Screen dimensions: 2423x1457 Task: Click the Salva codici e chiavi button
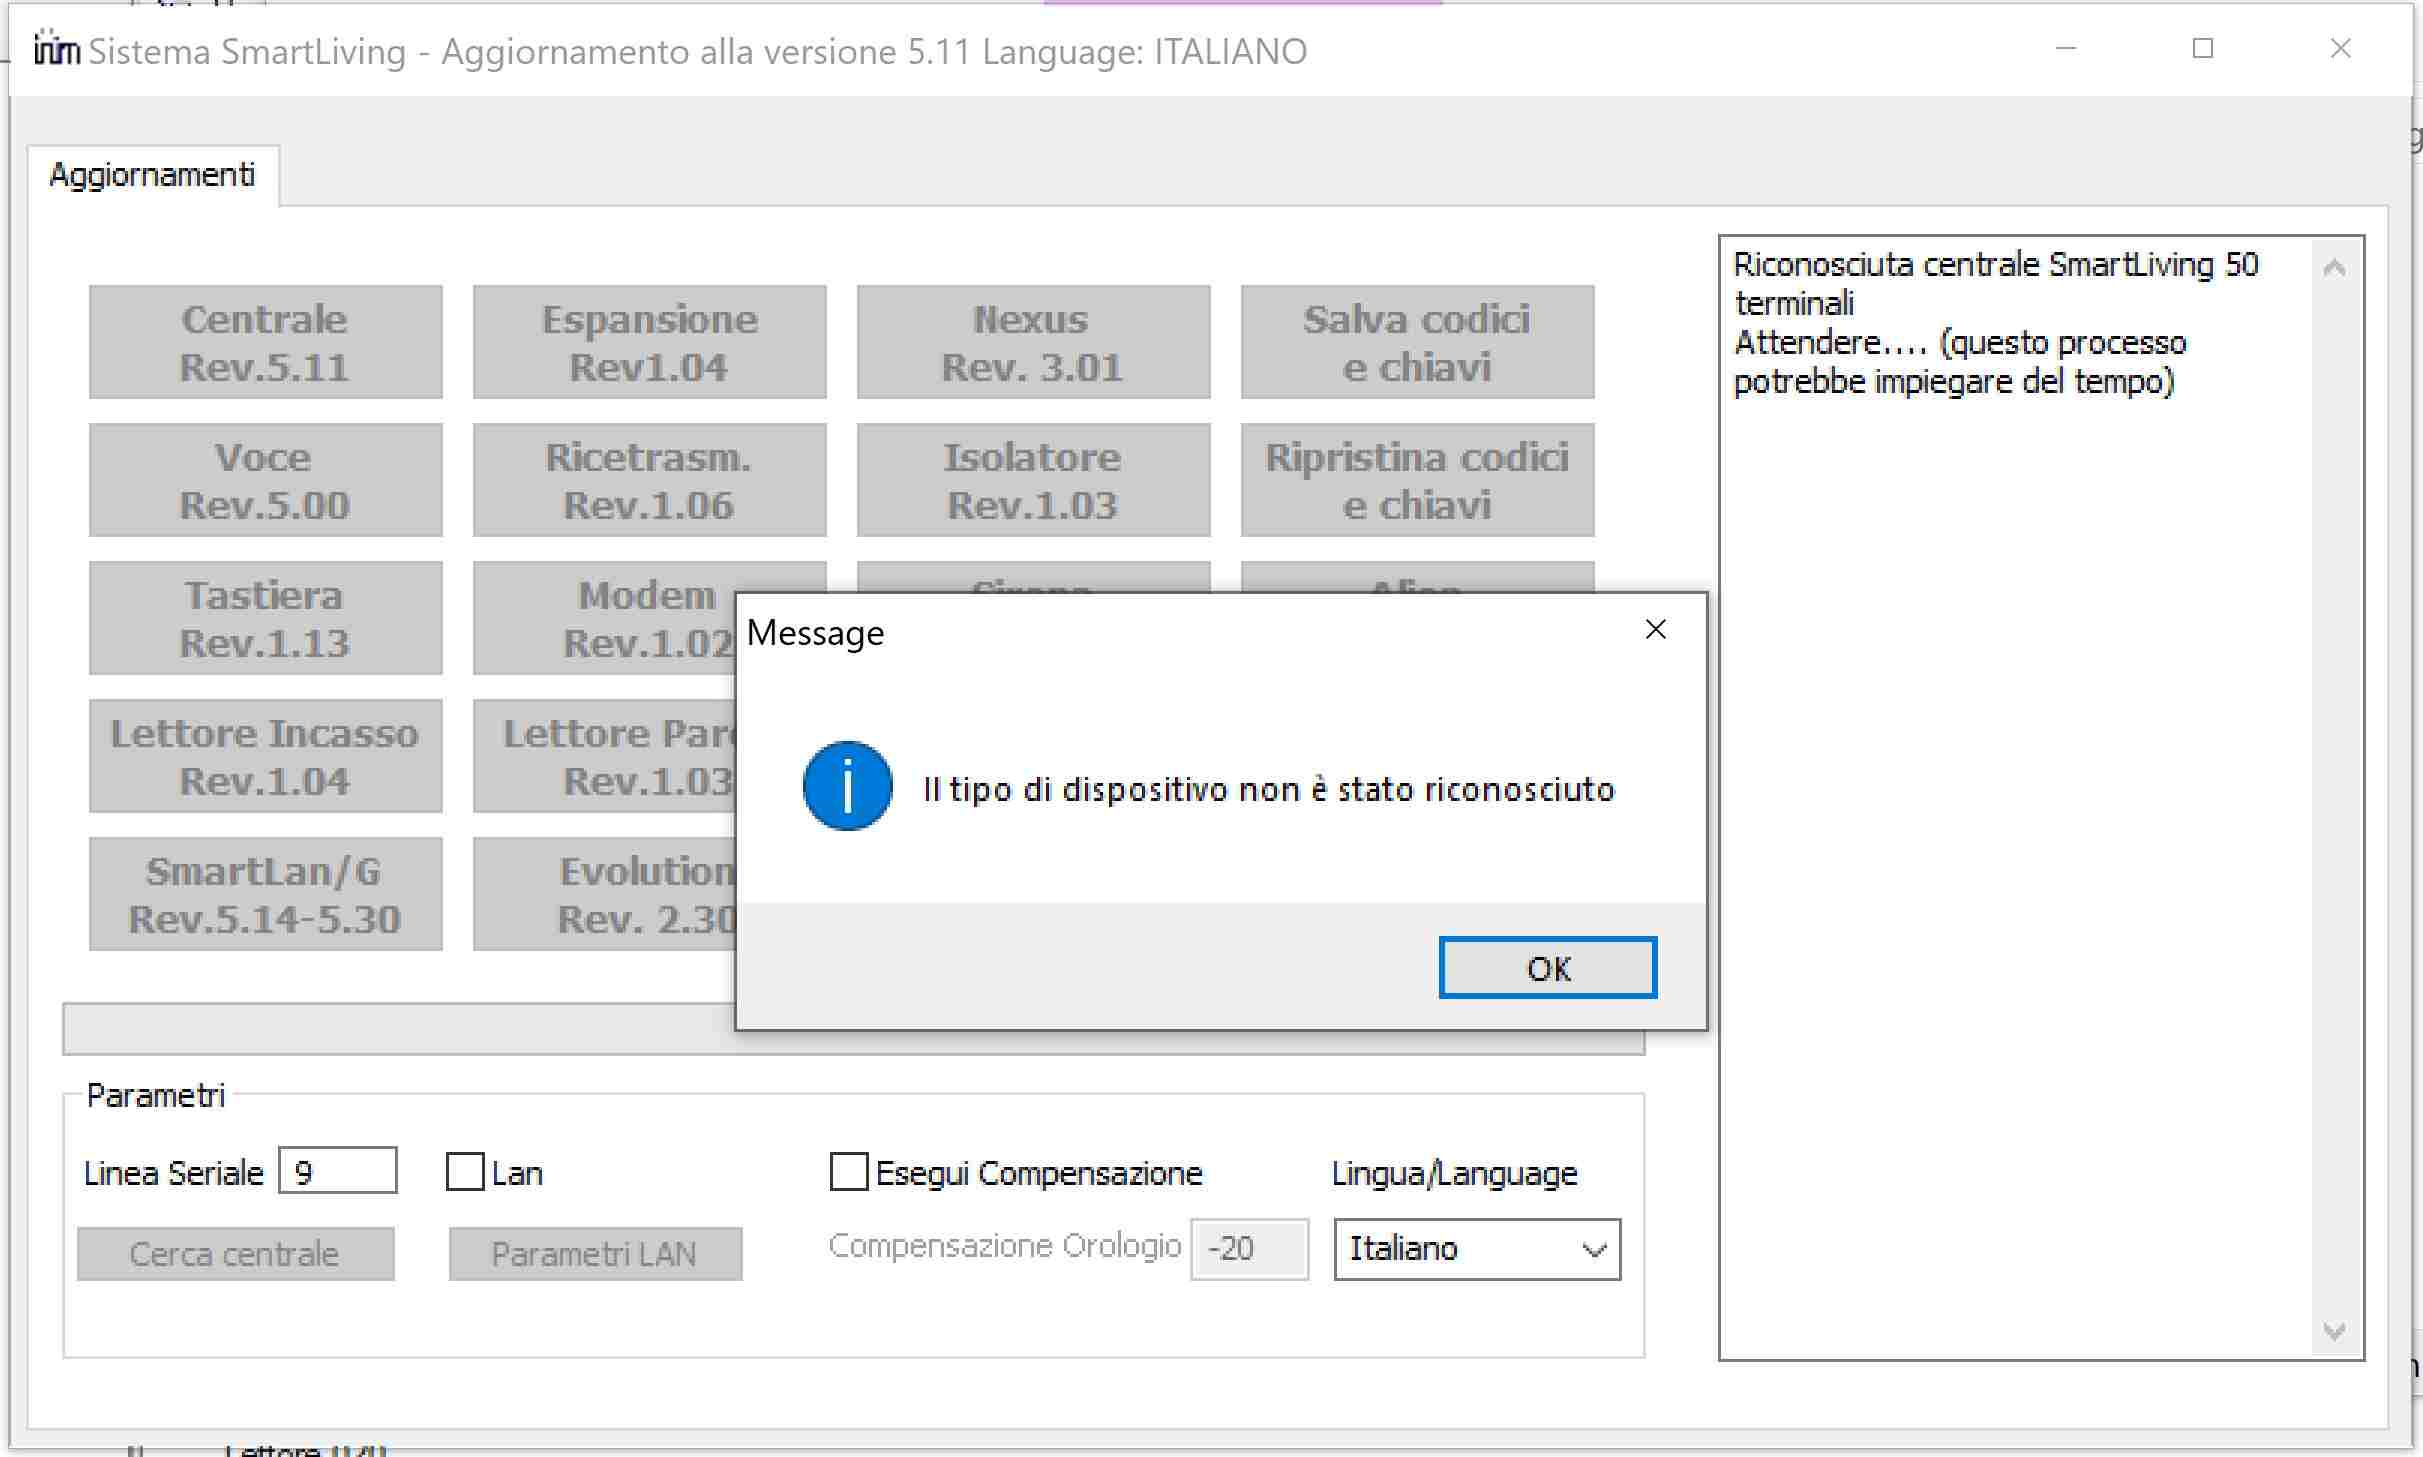pos(1417,342)
